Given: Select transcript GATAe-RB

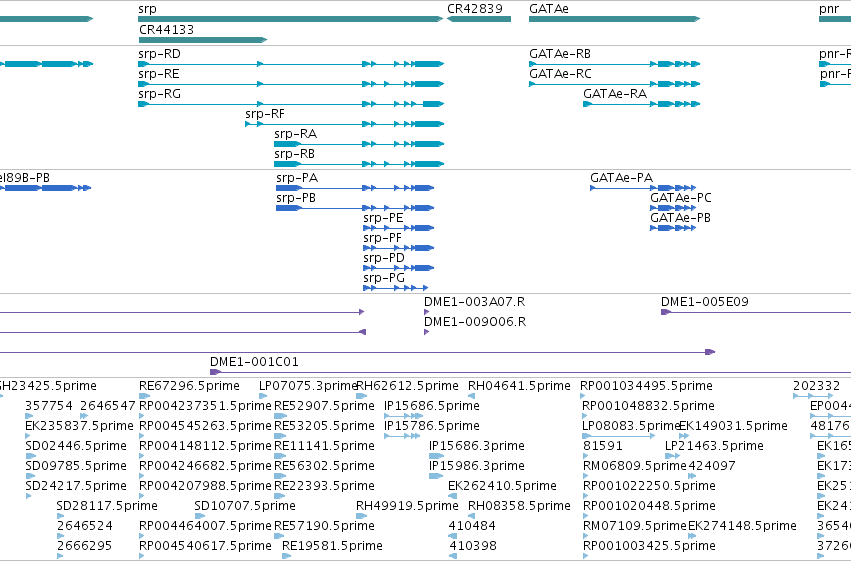Looking at the screenshot, I should [614, 64].
